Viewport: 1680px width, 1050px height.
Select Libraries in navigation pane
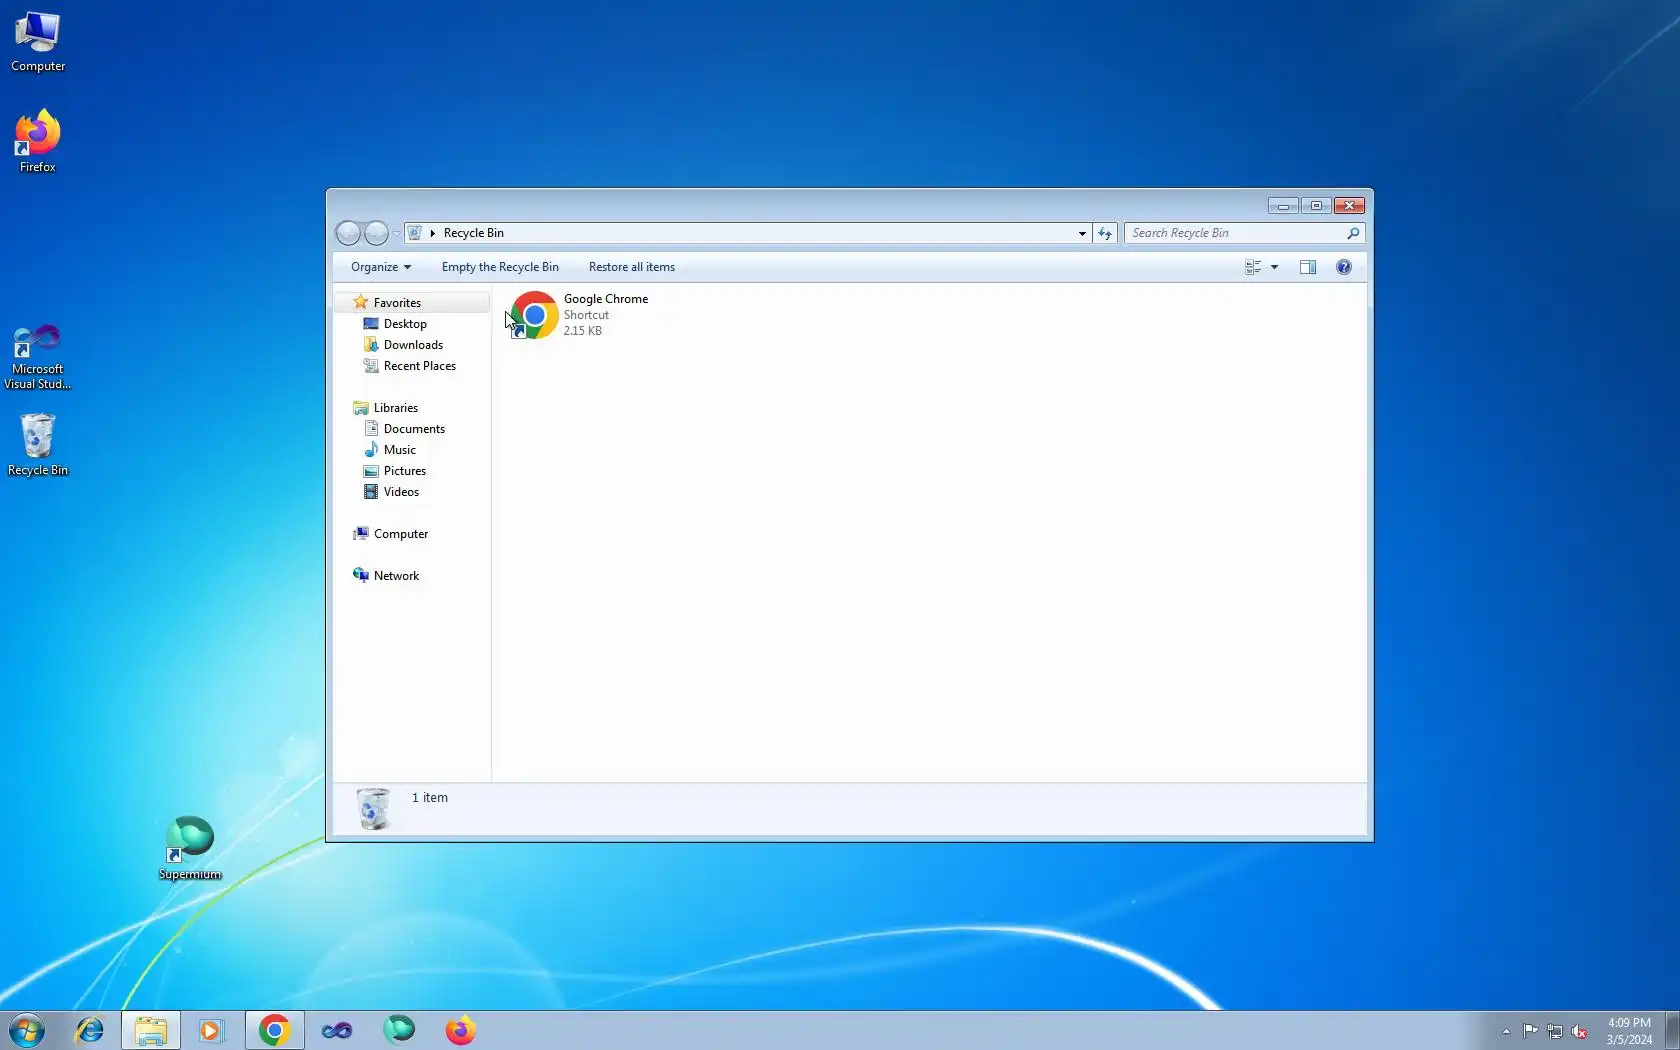pyautogui.click(x=396, y=407)
